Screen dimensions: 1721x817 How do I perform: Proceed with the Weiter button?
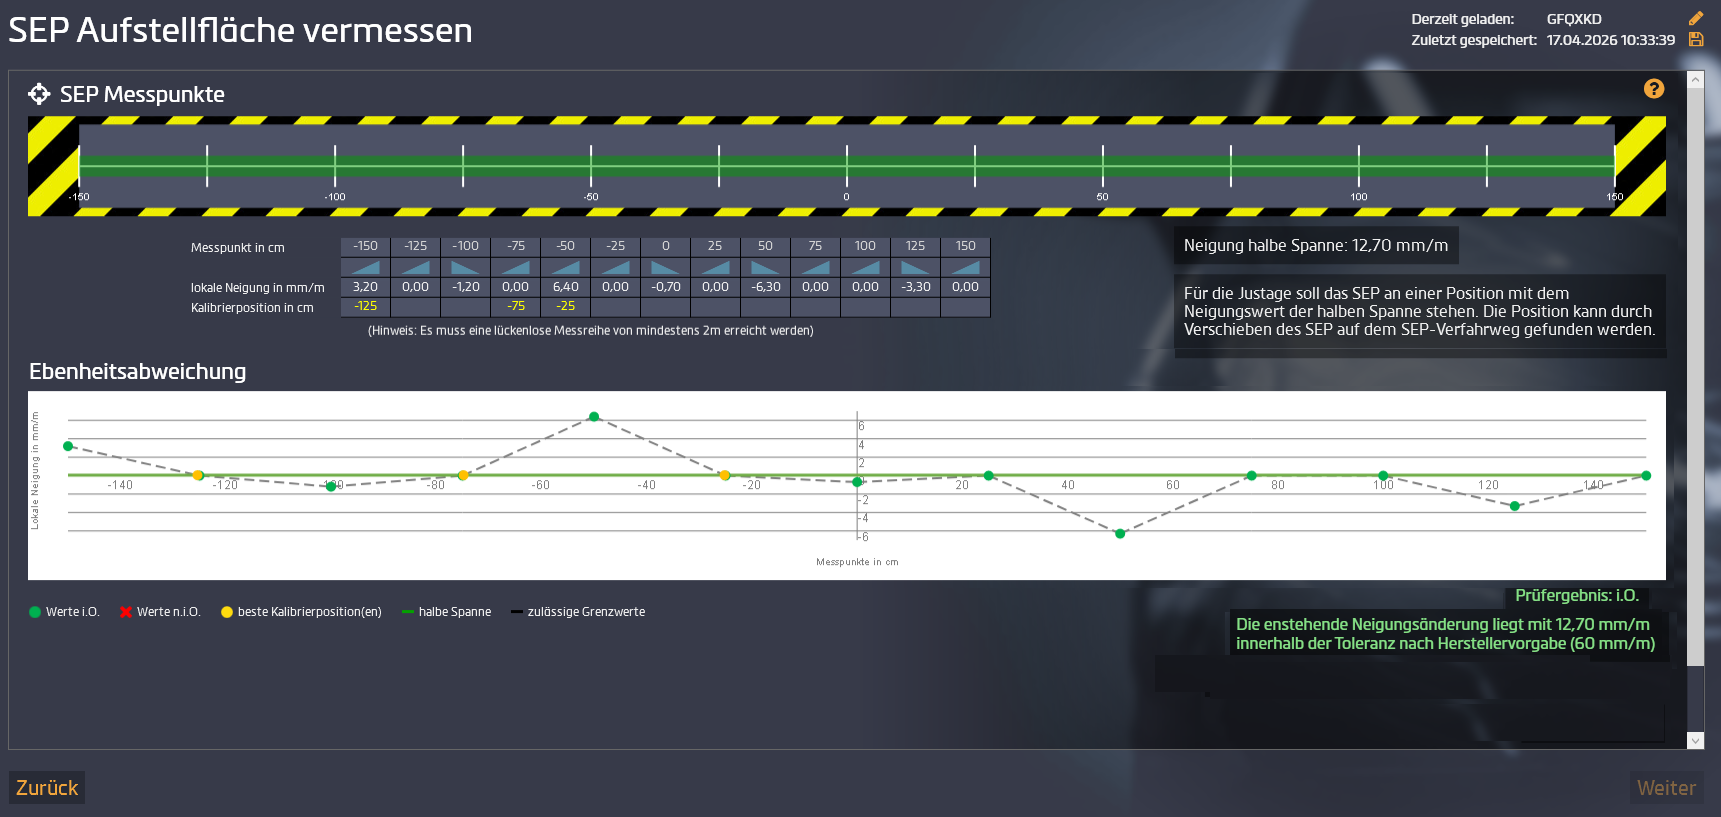[x=1666, y=788]
